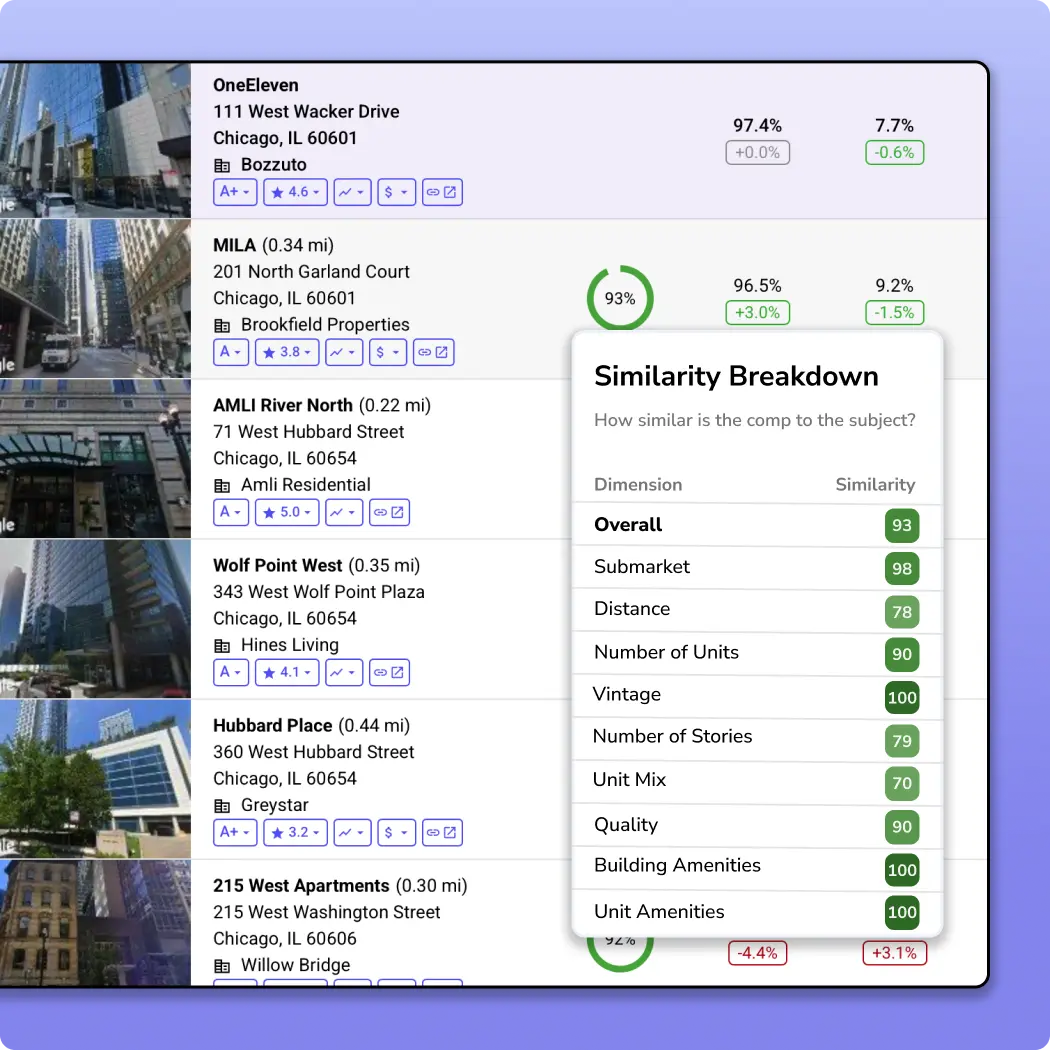Open the A grade dropdown for AMLI River North
Image resolution: width=1050 pixels, height=1050 pixels.
point(231,512)
